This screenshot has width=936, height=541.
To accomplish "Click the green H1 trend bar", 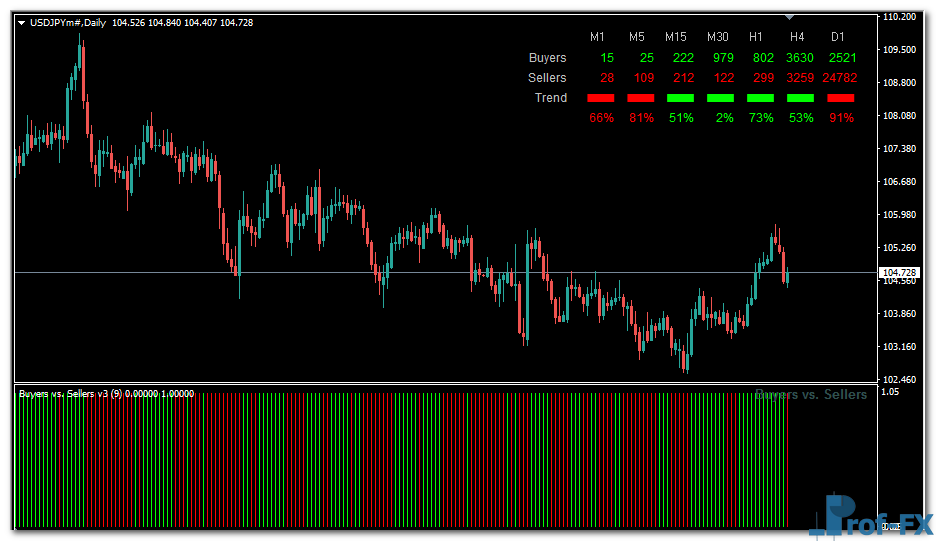I will click(760, 98).
